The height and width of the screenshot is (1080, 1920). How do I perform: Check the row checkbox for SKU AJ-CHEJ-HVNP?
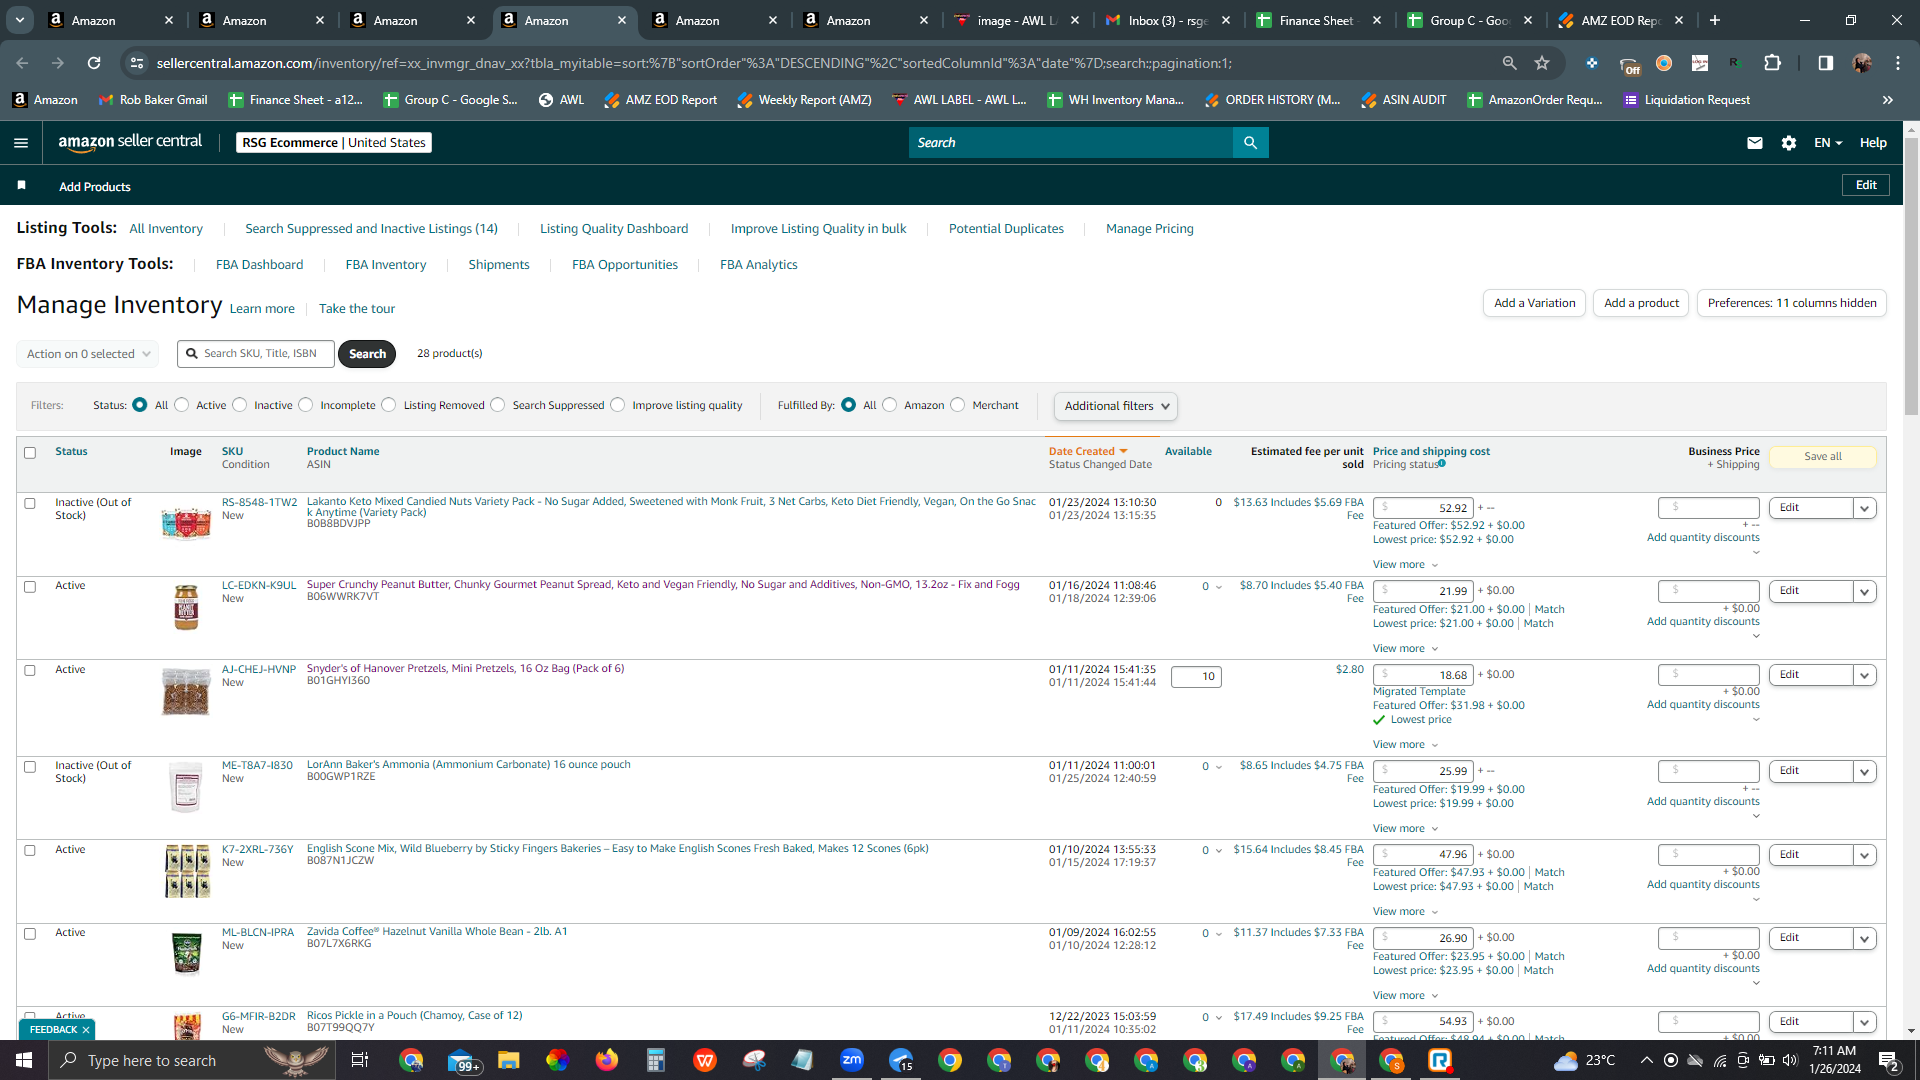click(30, 671)
